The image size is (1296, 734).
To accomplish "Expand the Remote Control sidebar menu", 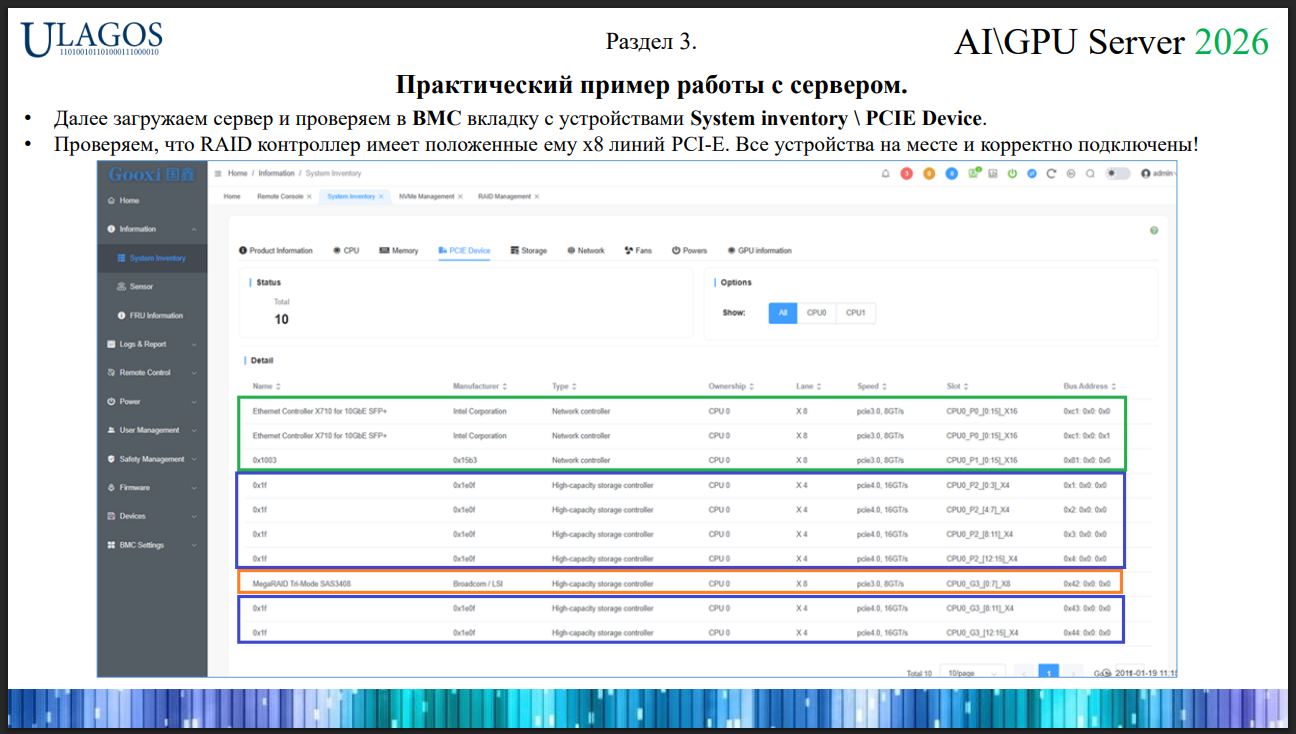I will 152,372.
